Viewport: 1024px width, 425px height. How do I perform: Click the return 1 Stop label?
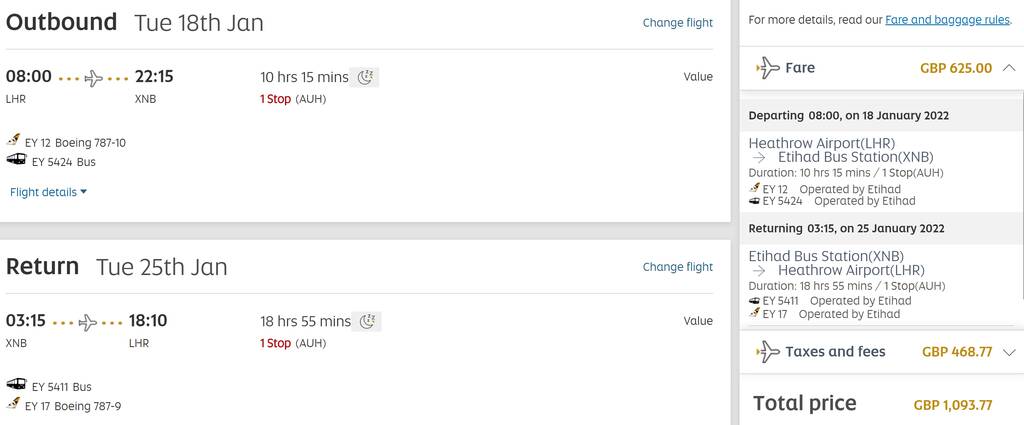[x=275, y=343]
